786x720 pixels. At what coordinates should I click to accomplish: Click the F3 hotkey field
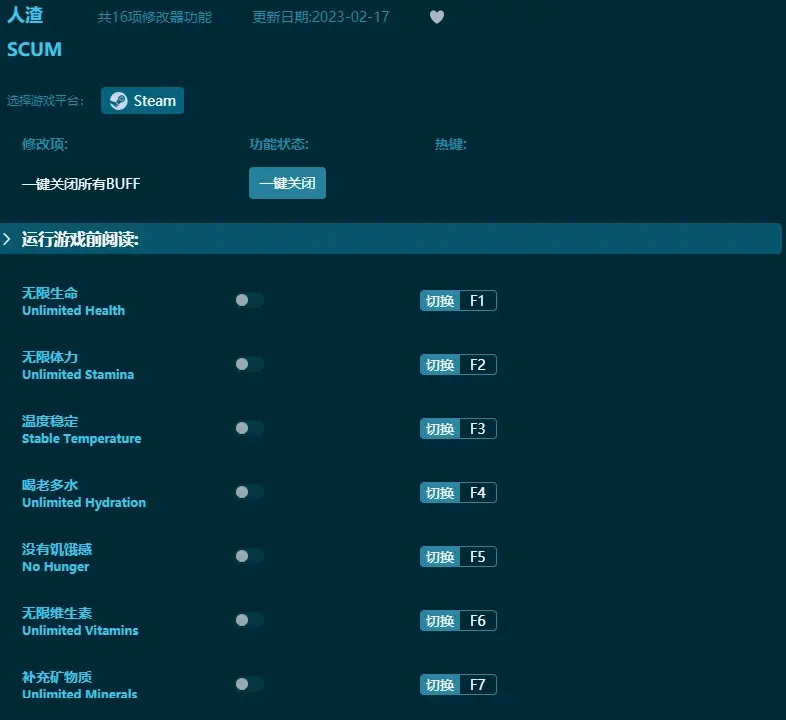[x=478, y=429]
